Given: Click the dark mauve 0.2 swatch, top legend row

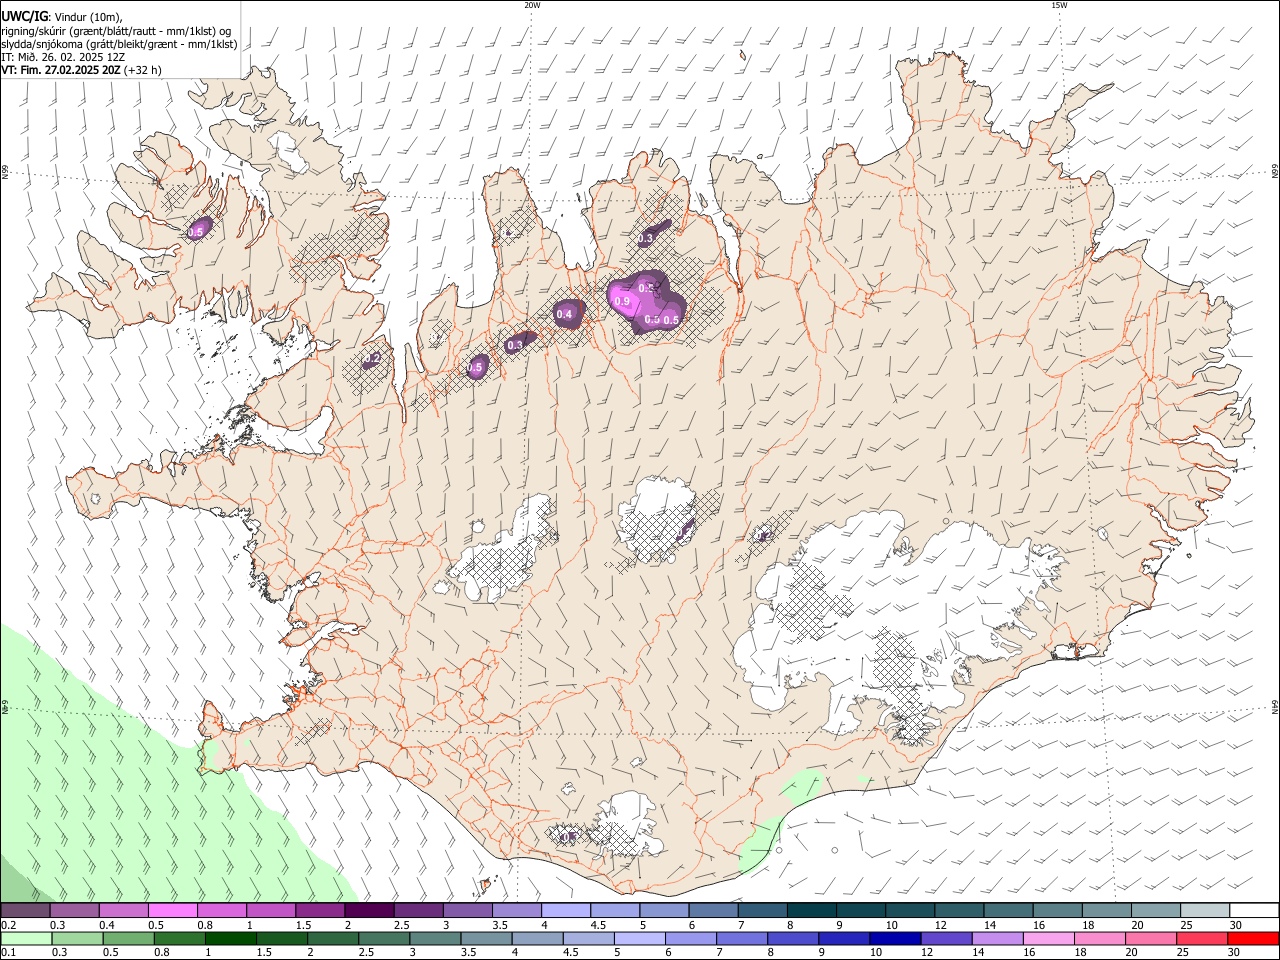Looking at the screenshot, I should point(25,911).
